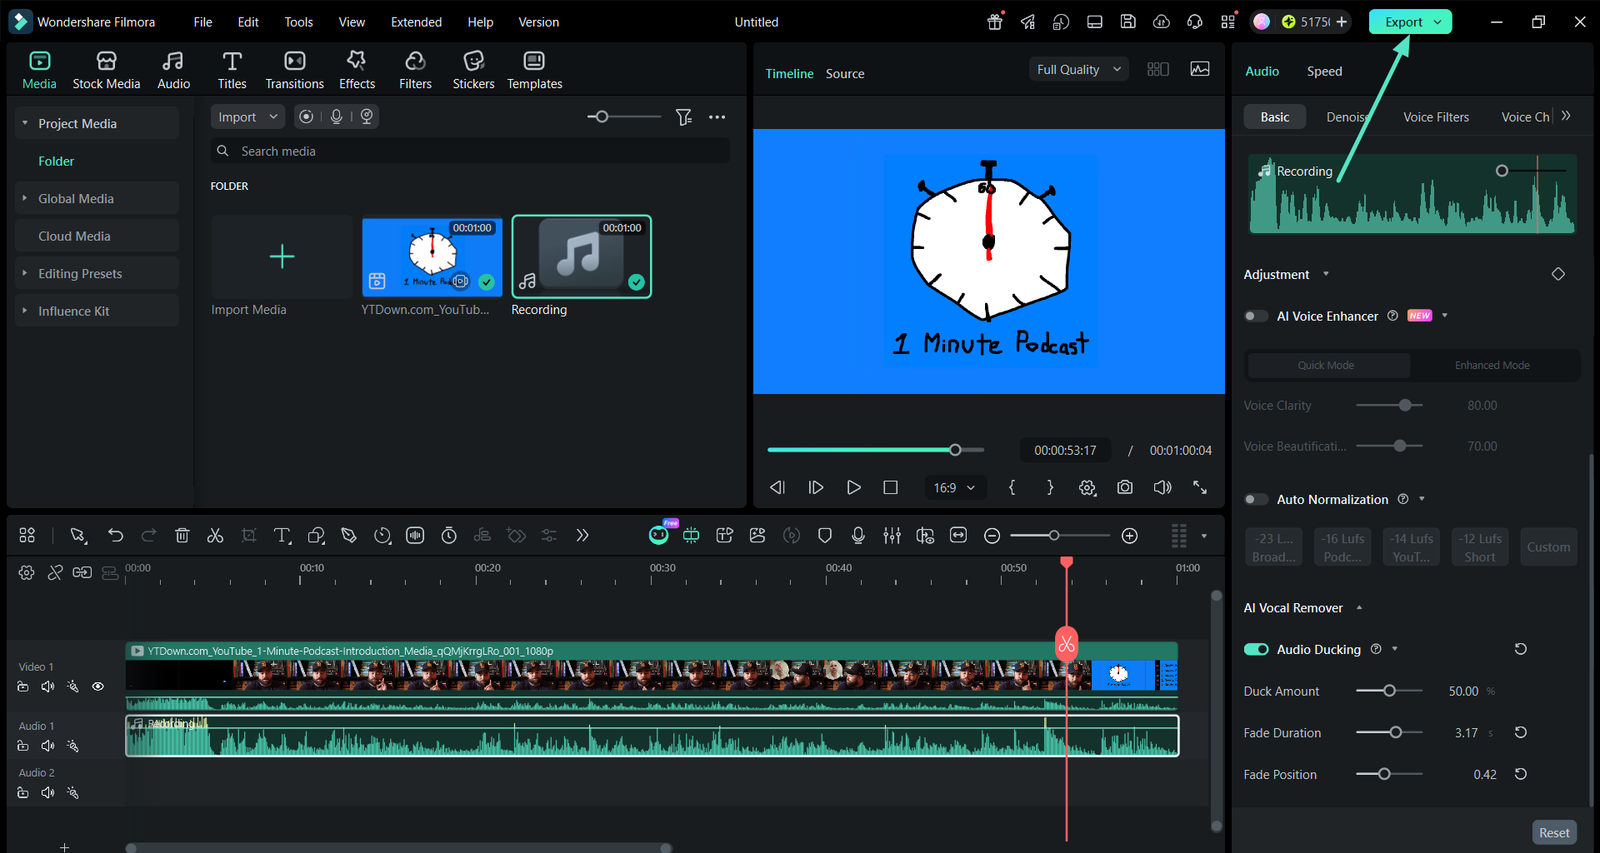Click Import Media plus tile
Image resolution: width=1600 pixels, height=853 pixels.
click(282, 257)
